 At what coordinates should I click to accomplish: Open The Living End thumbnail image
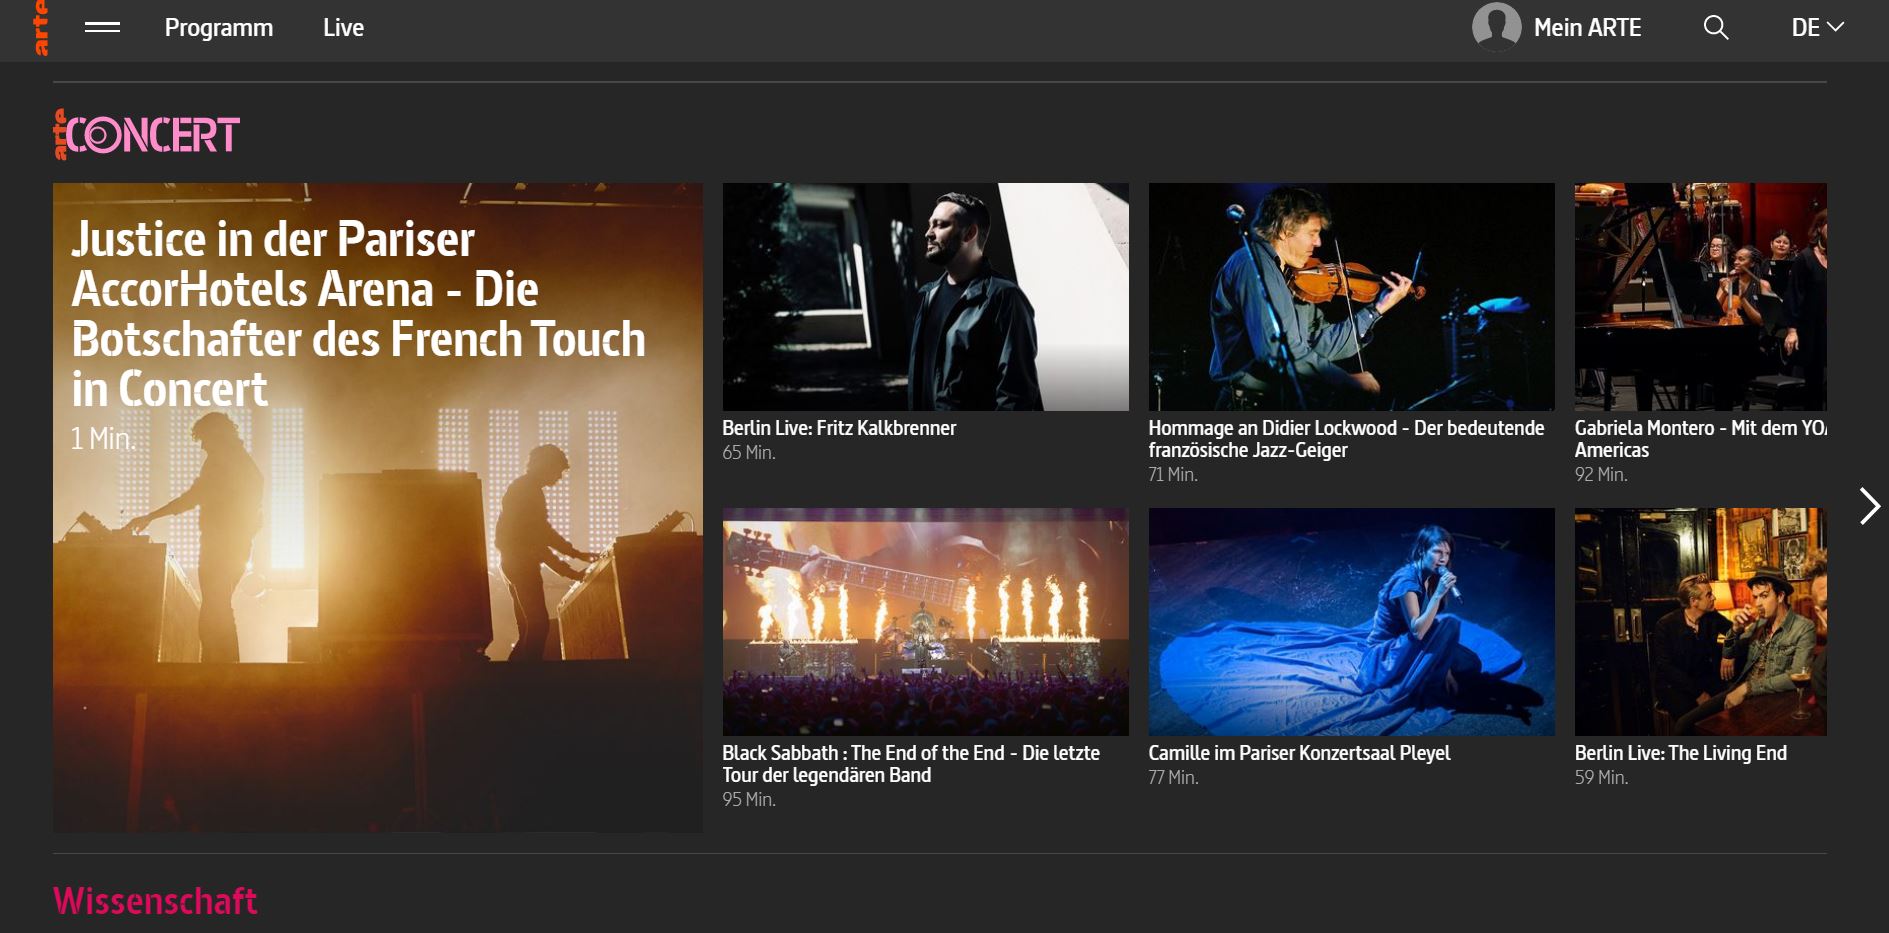coord(1700,621)
